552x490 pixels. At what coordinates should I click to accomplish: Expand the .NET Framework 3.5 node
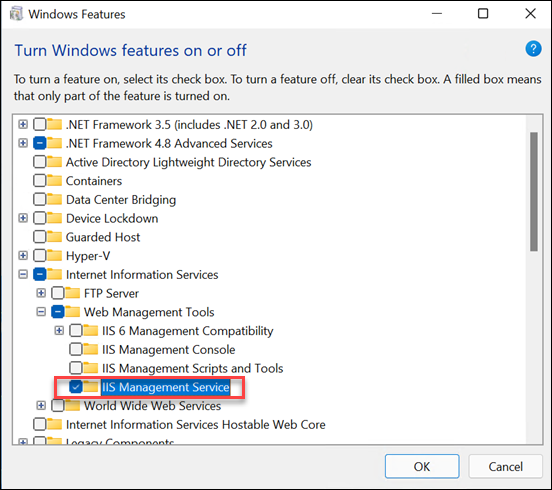[23, 124]
